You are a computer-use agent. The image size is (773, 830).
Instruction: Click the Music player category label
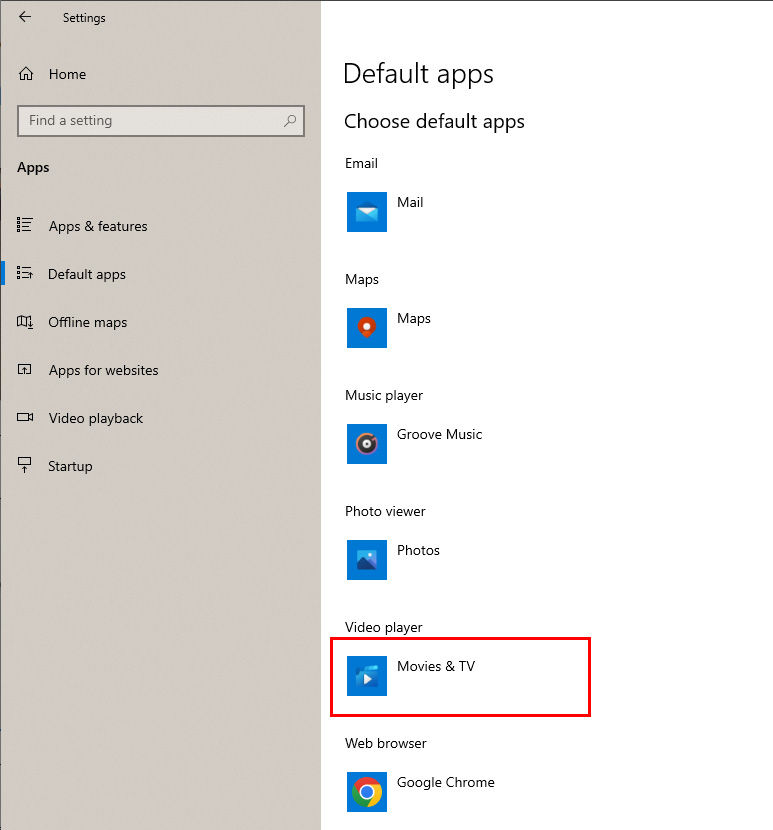click(x=384, y=395)
